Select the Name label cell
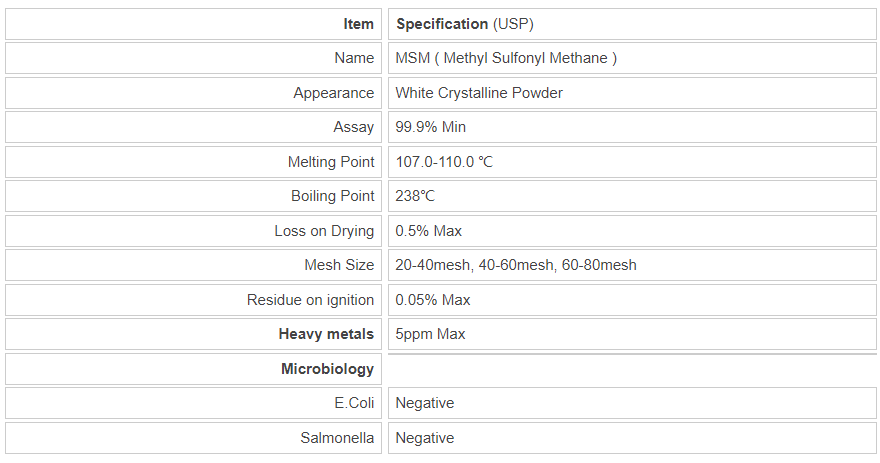Image resolution: width=880 pixels, height=463 pixels. coord(354,58)
